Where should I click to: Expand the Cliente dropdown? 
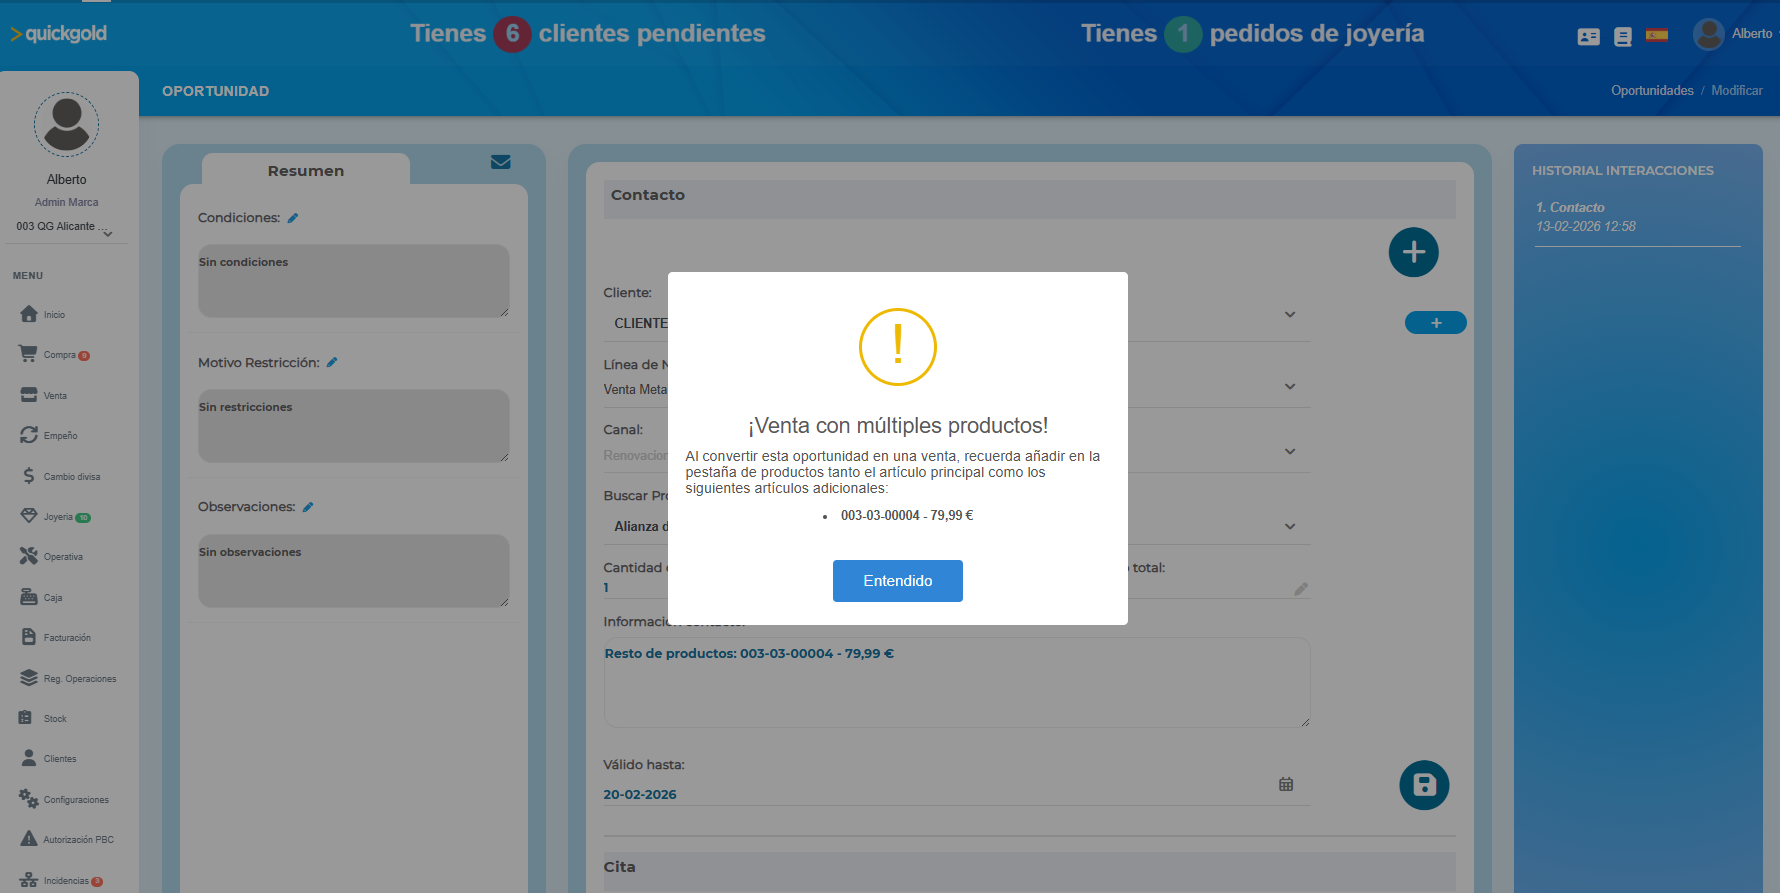tap(1290, 315)
